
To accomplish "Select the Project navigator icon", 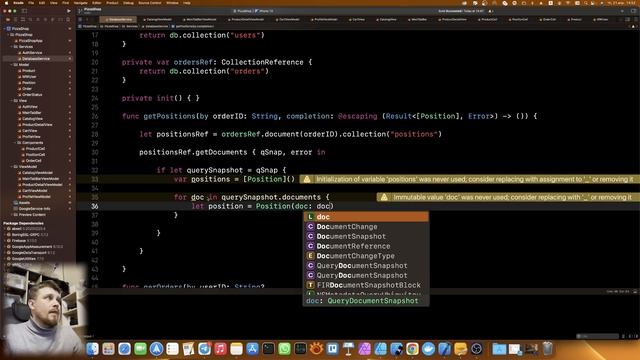I will [x=8, y=19].
